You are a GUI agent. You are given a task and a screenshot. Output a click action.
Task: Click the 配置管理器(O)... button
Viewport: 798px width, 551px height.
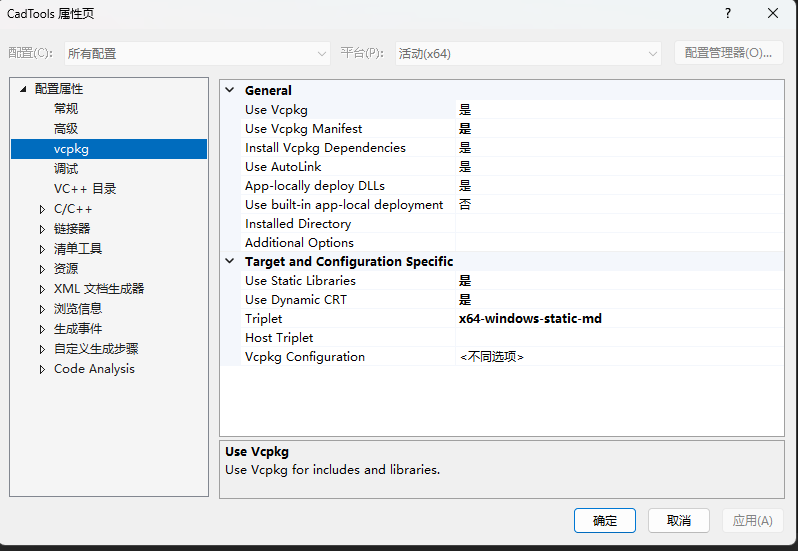pos(728,53)
